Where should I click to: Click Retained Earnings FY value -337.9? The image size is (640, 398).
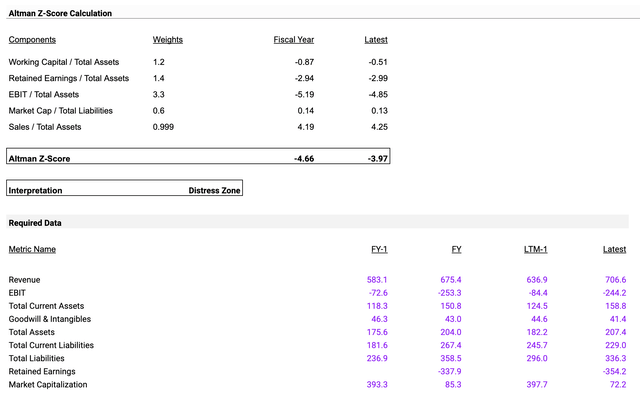(449, 371)
